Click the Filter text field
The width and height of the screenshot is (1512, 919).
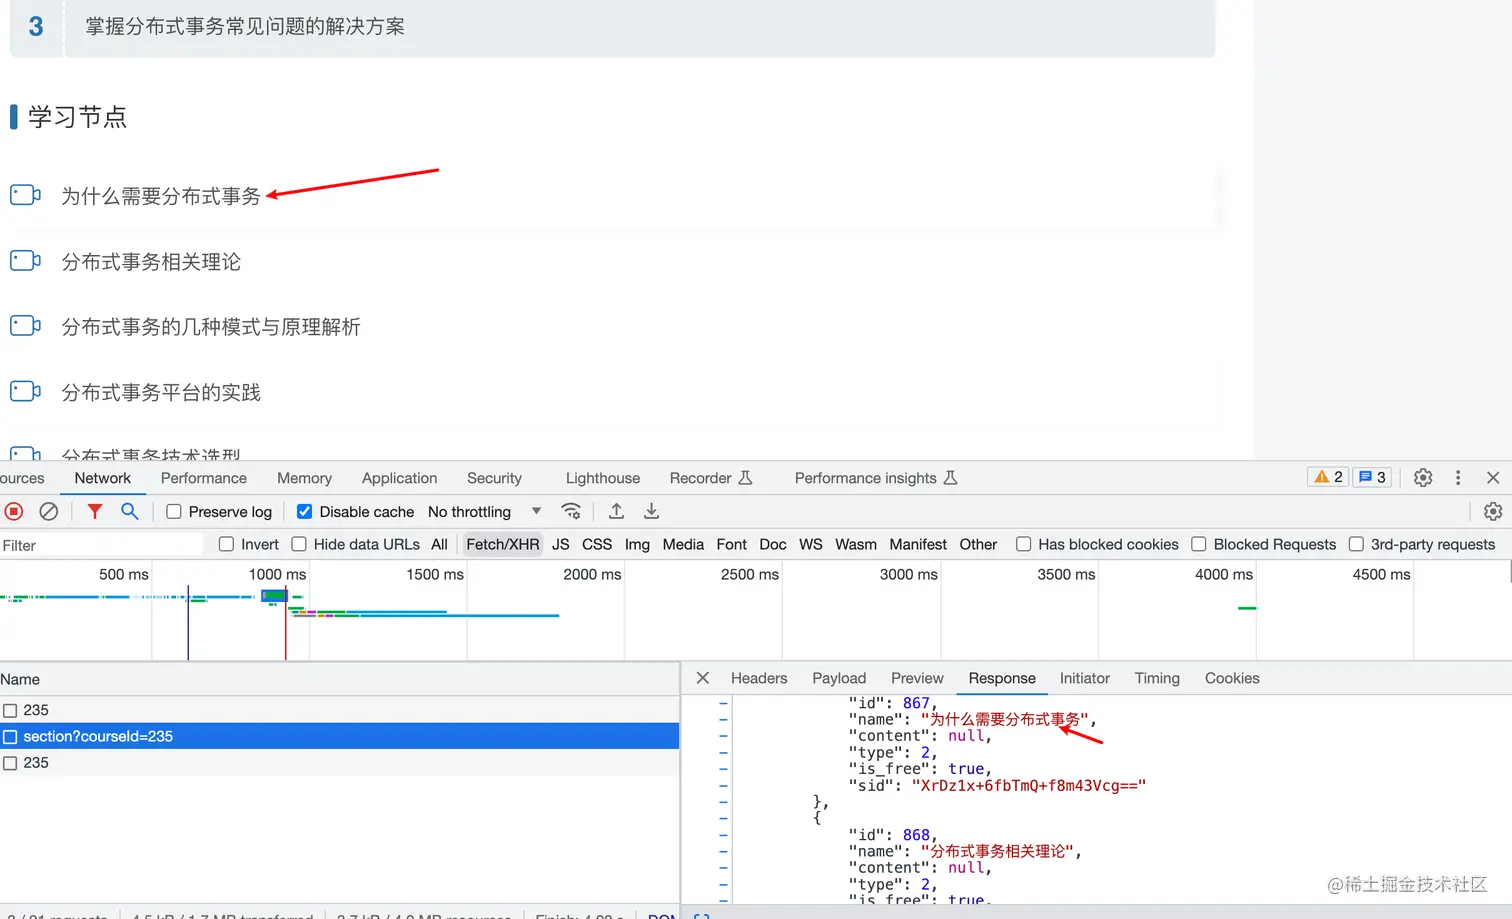(101, 545)
